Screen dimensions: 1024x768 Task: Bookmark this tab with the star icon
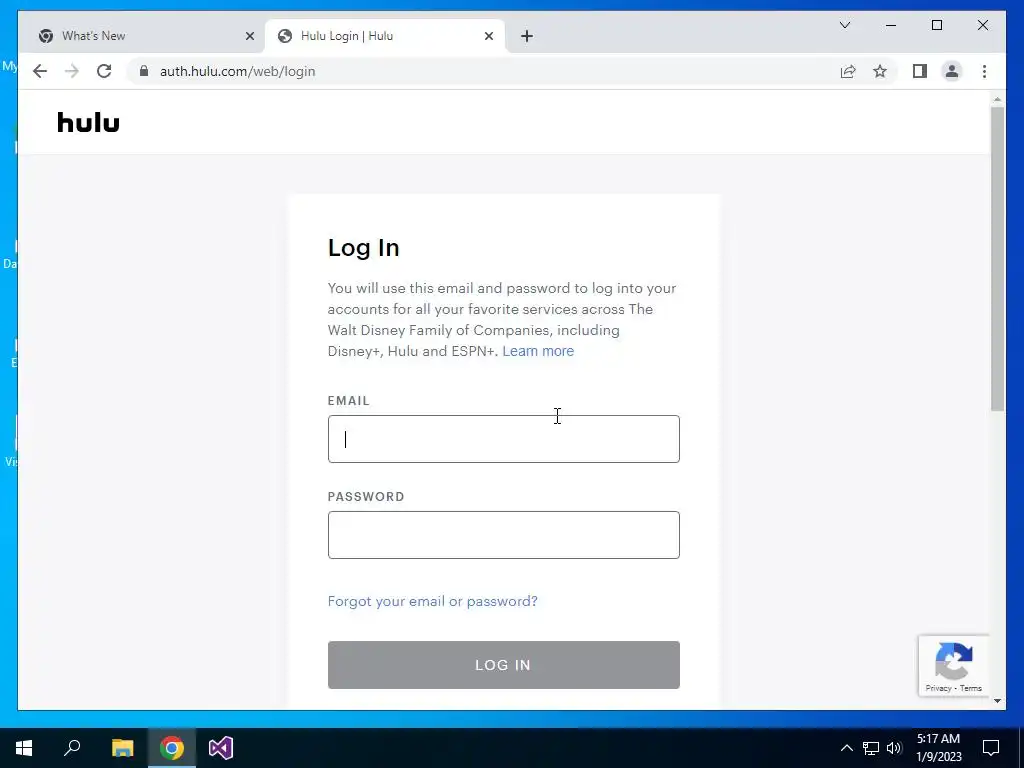880,71
